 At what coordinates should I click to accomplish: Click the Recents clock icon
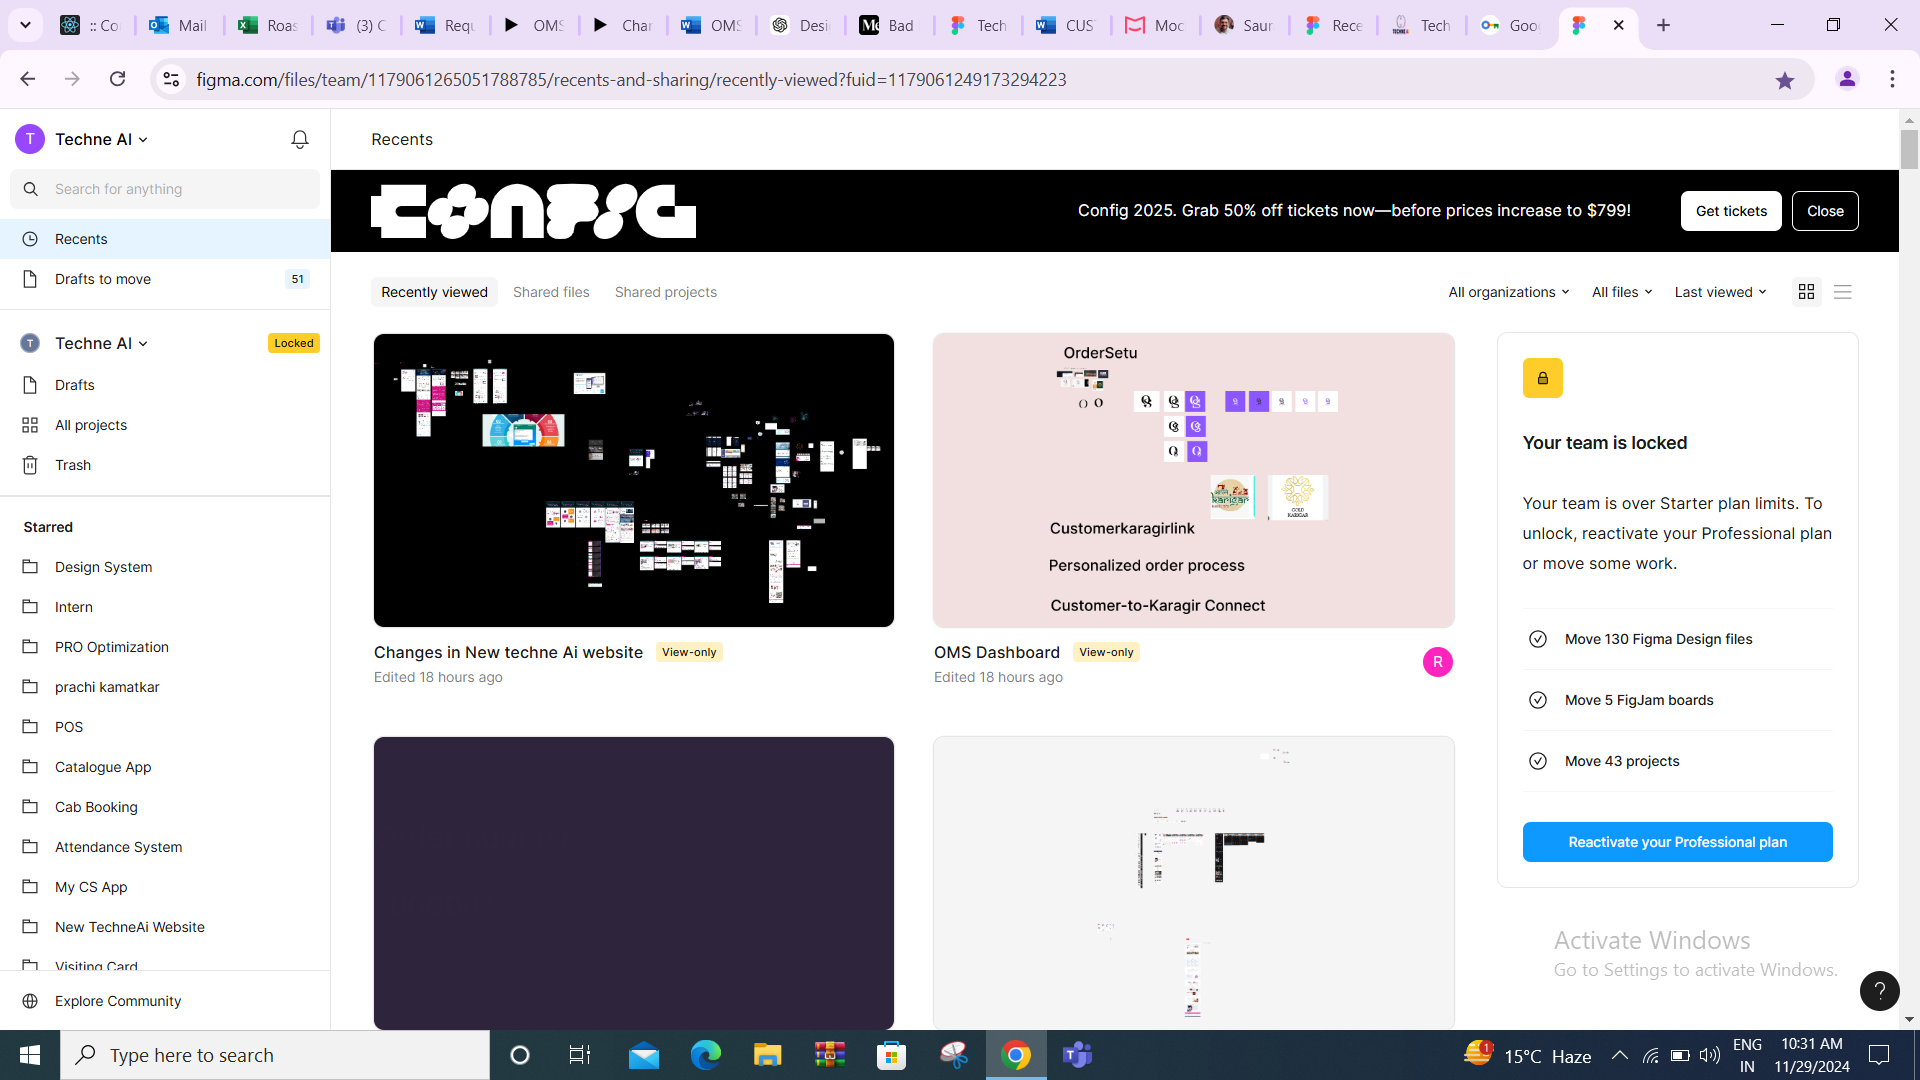point(30,239)
